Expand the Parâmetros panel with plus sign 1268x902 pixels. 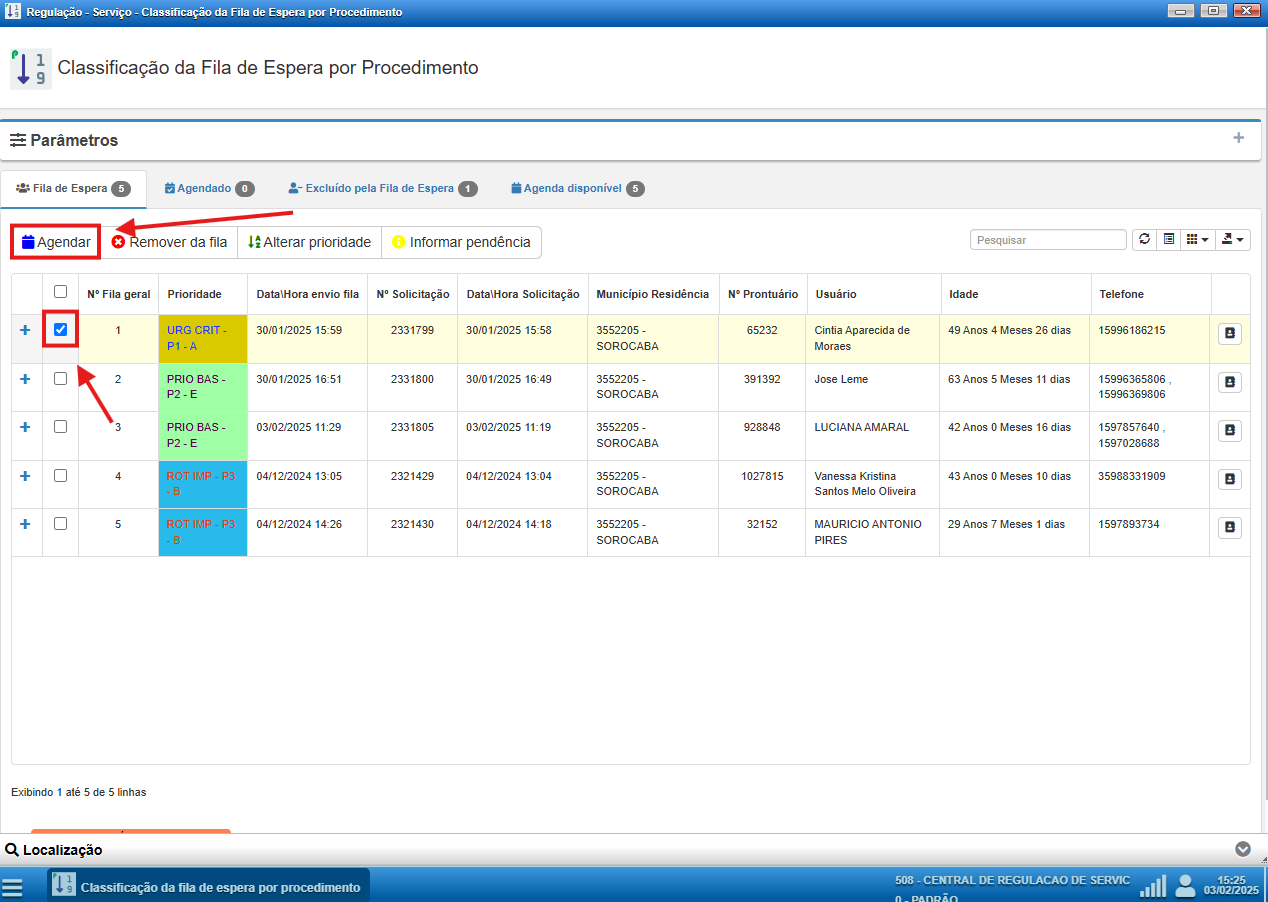1238,138
